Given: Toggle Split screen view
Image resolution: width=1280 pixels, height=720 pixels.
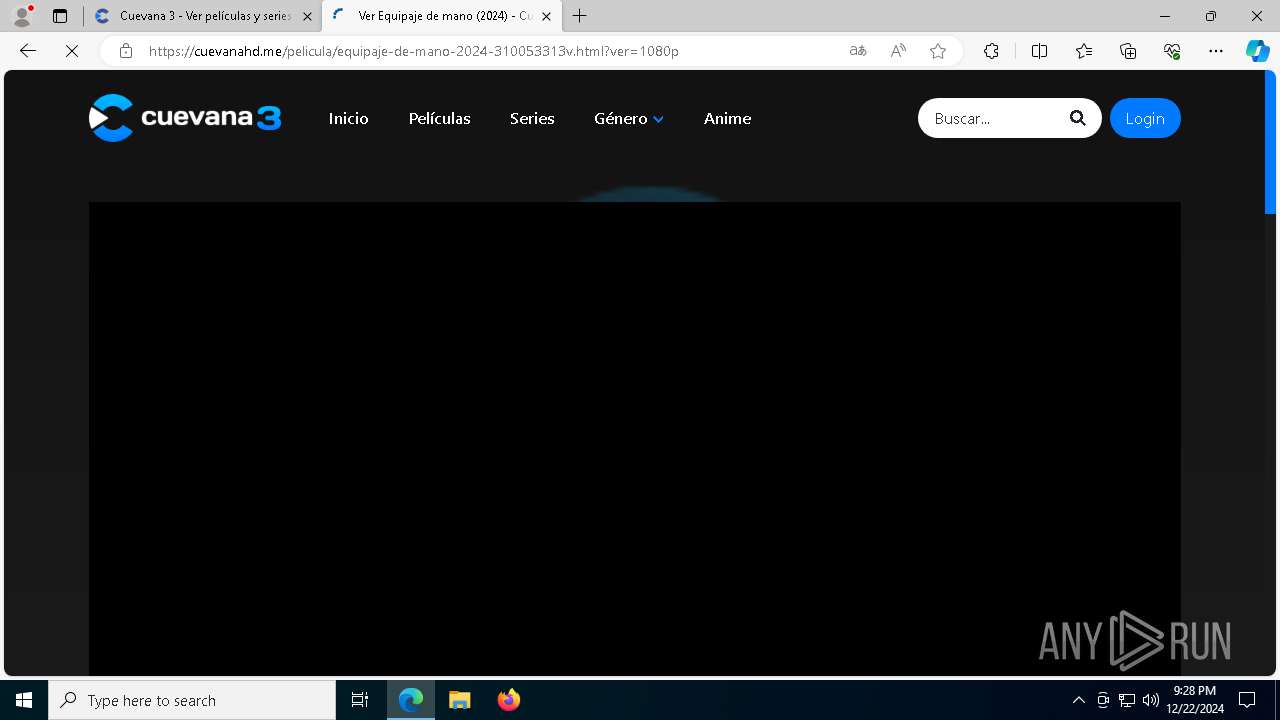Looking at the screenshot, I should [1039, 51].
